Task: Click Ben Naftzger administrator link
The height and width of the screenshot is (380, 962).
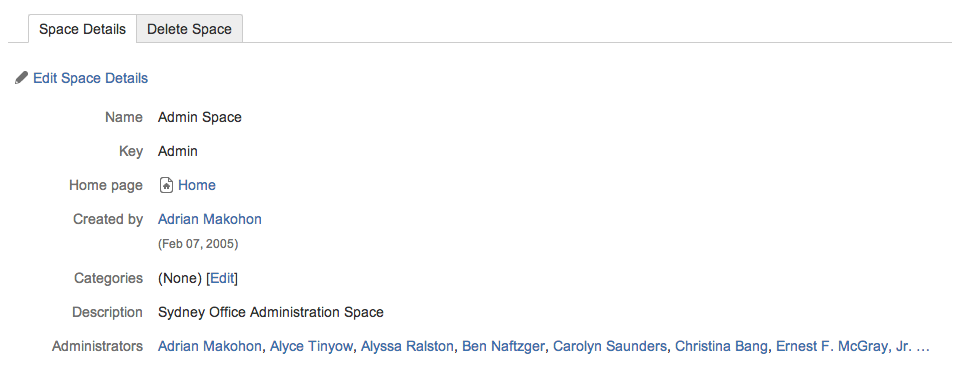Action: point(503,346)
